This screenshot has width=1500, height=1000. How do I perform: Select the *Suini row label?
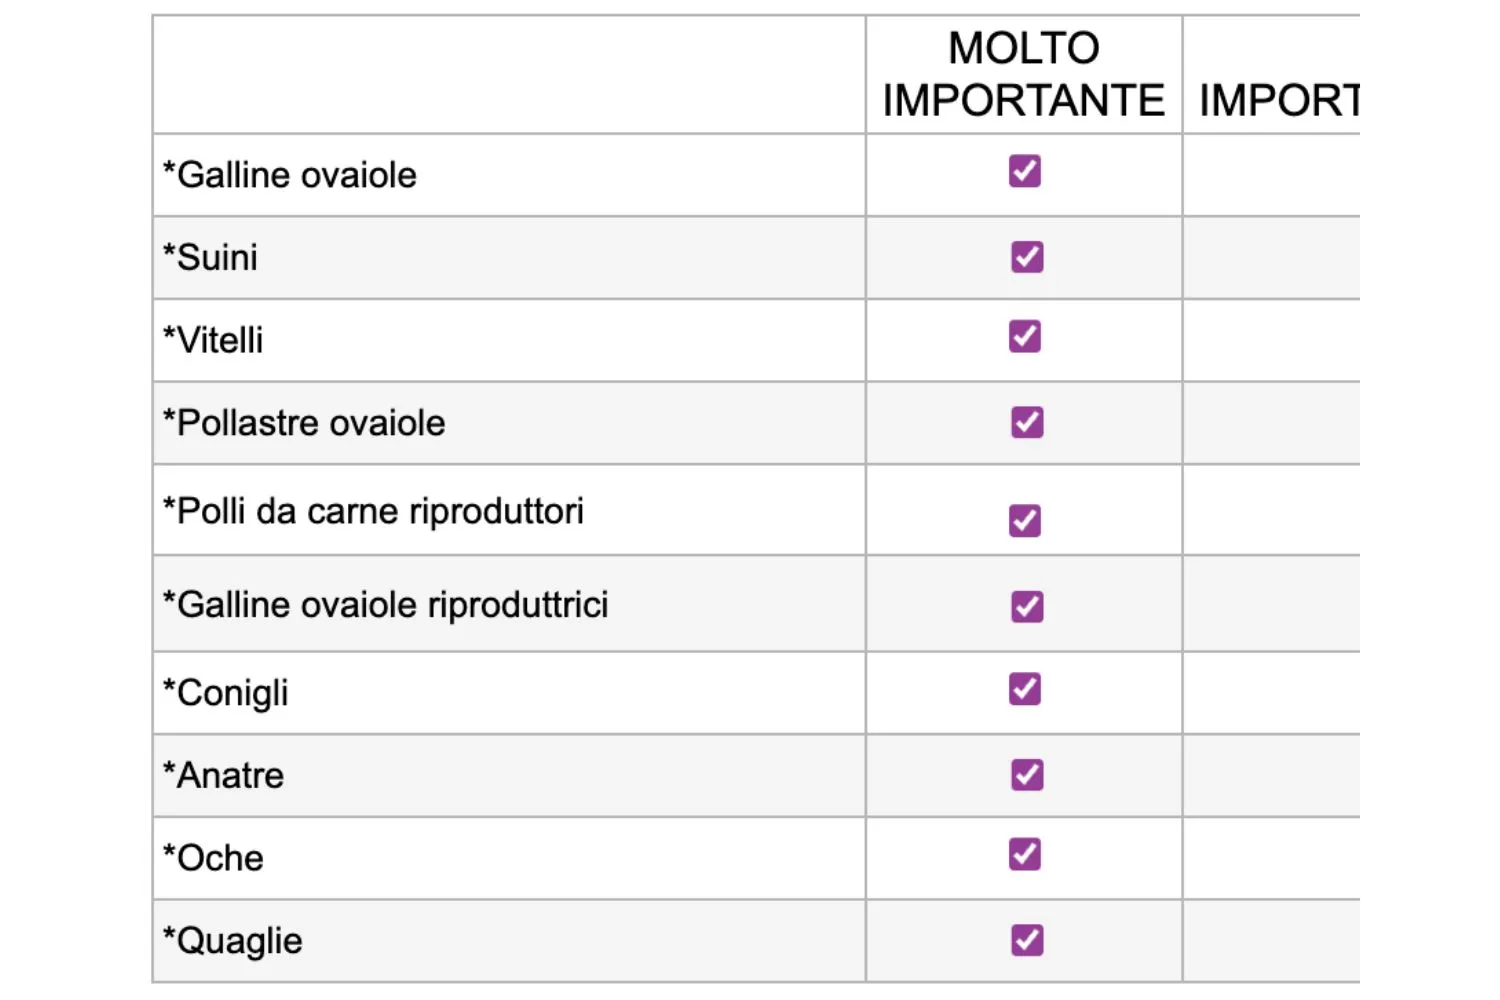point(211,258)
